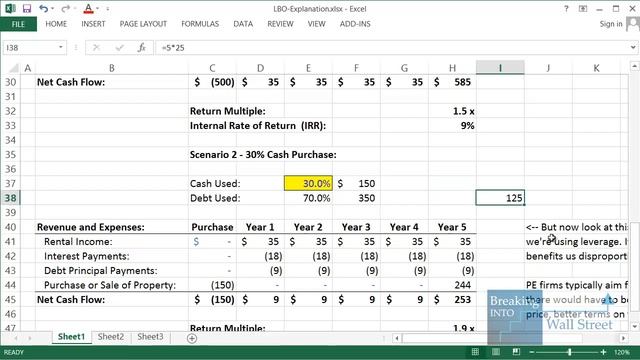
Task: Click the Year 5 net cash flow 253 cell
Action: pyautogui.click(x=452, y=300)
